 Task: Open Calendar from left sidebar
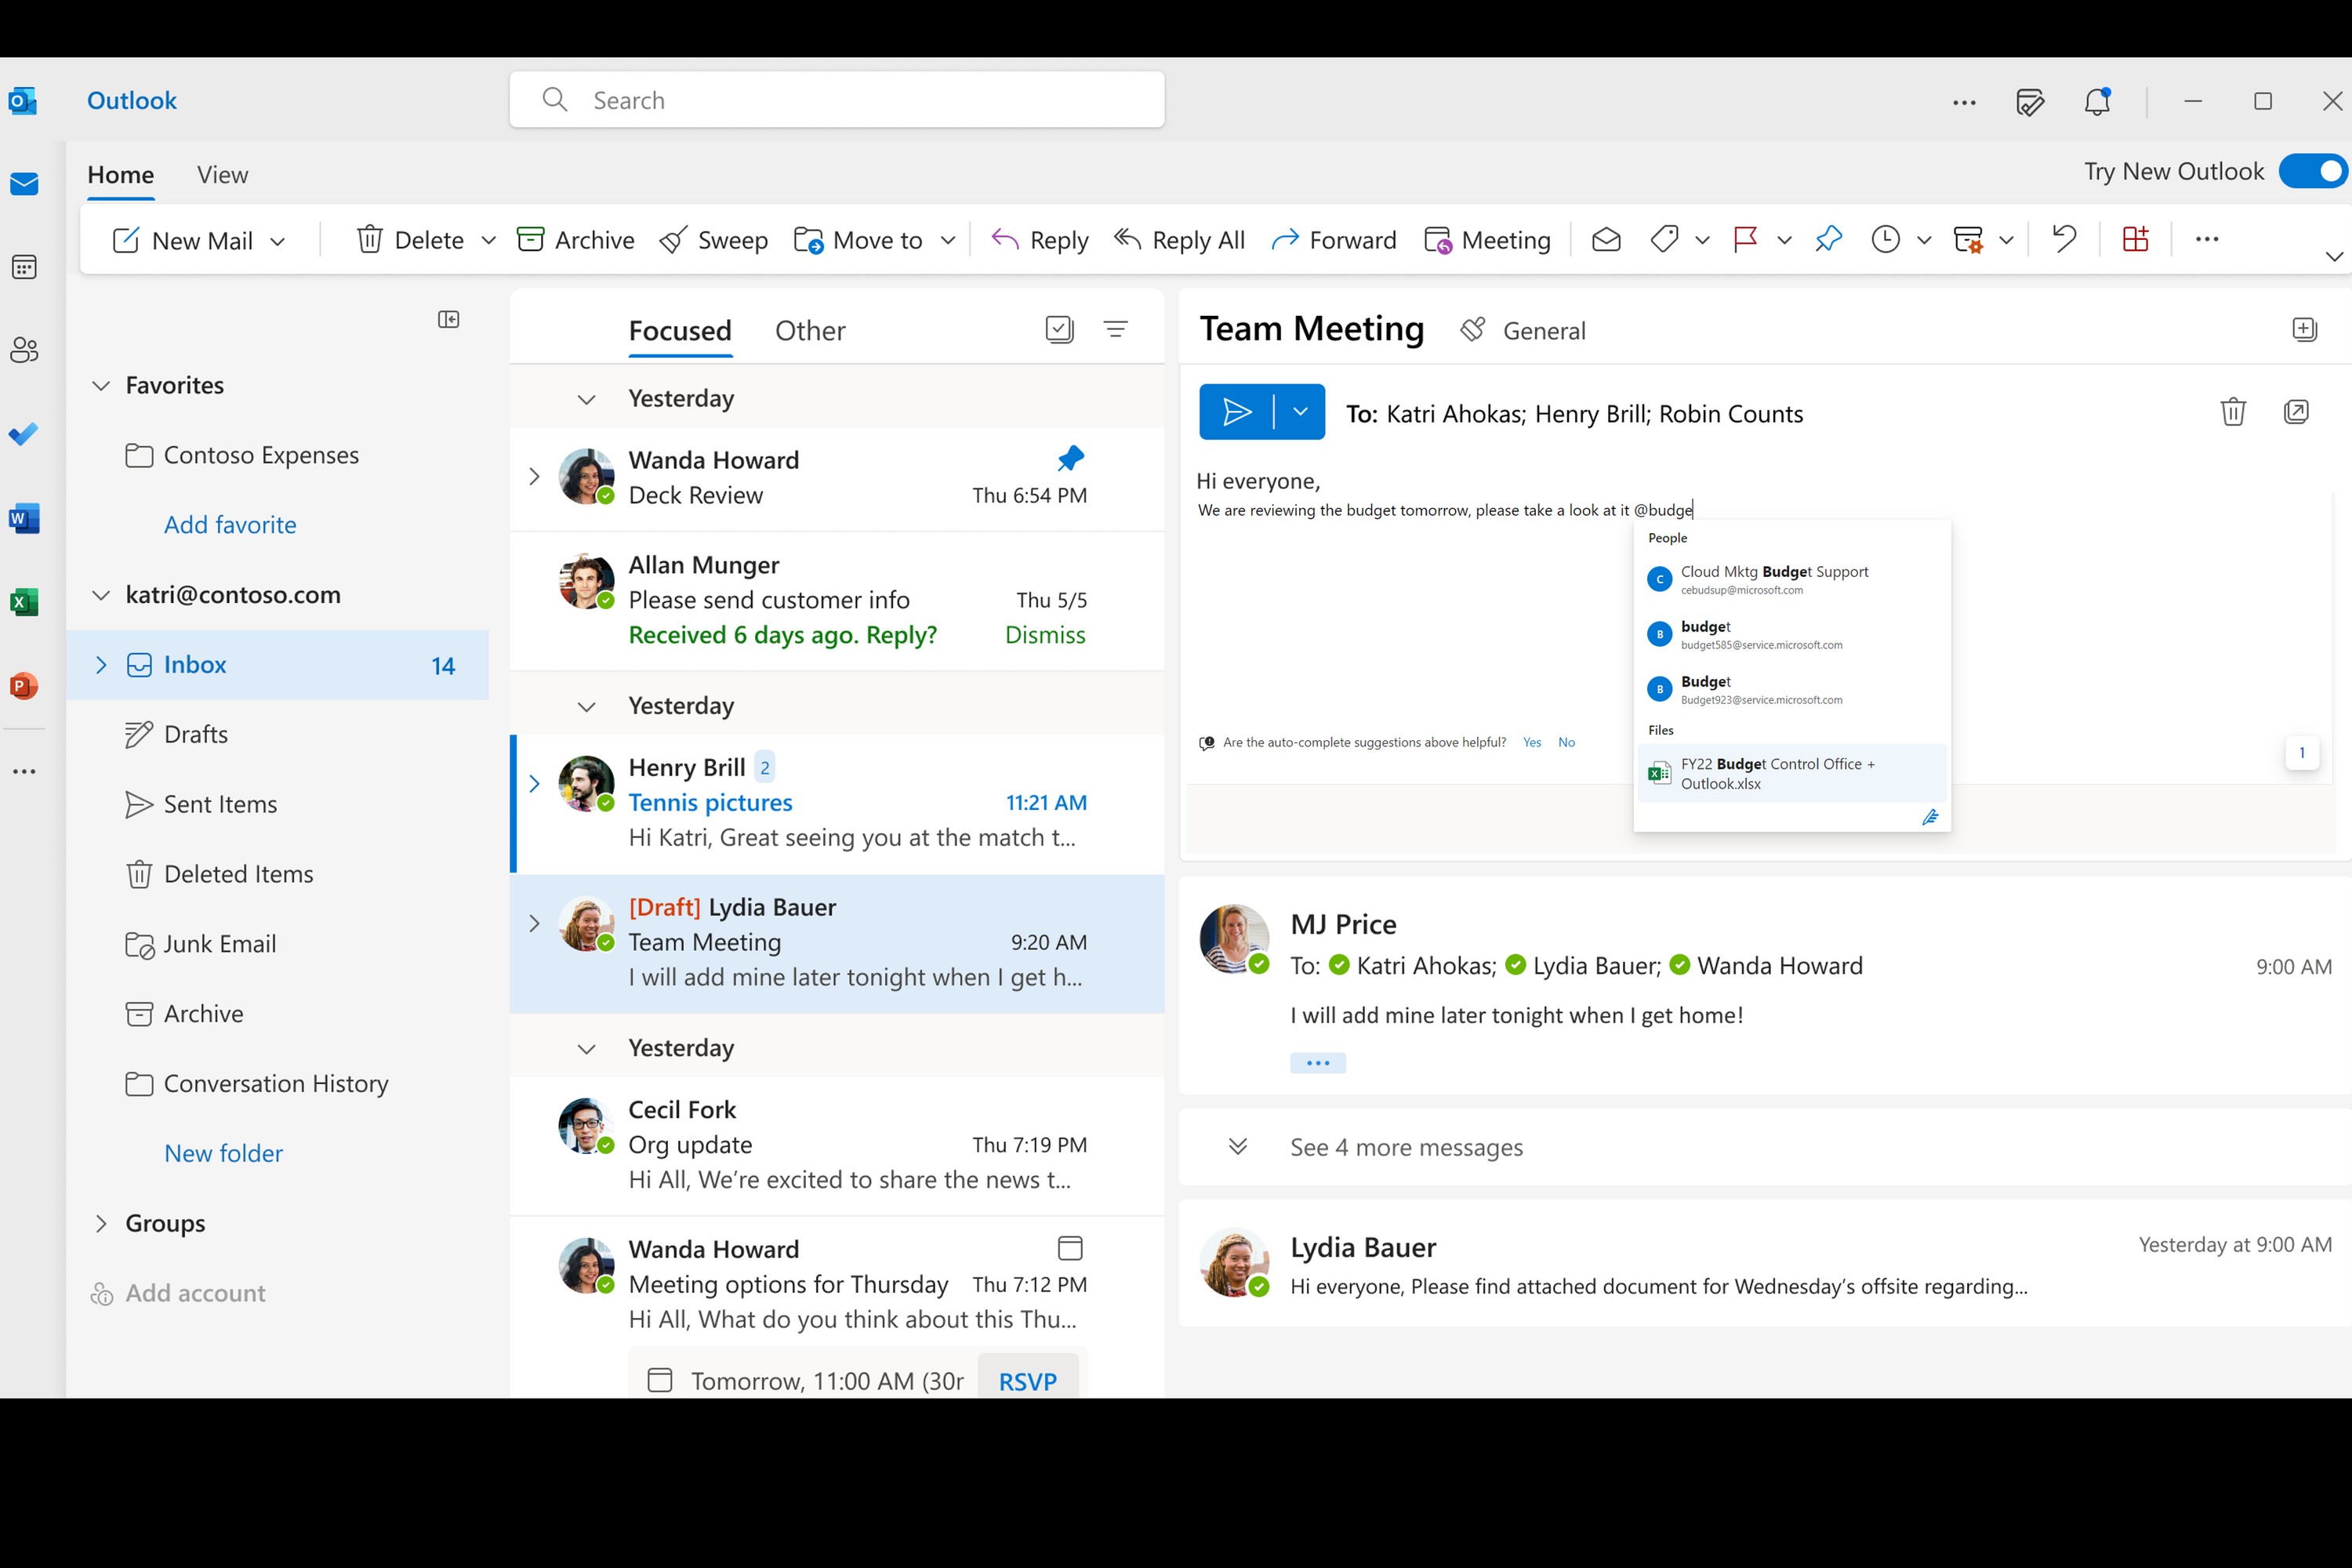pyautogui.click(x=24, y=267)
